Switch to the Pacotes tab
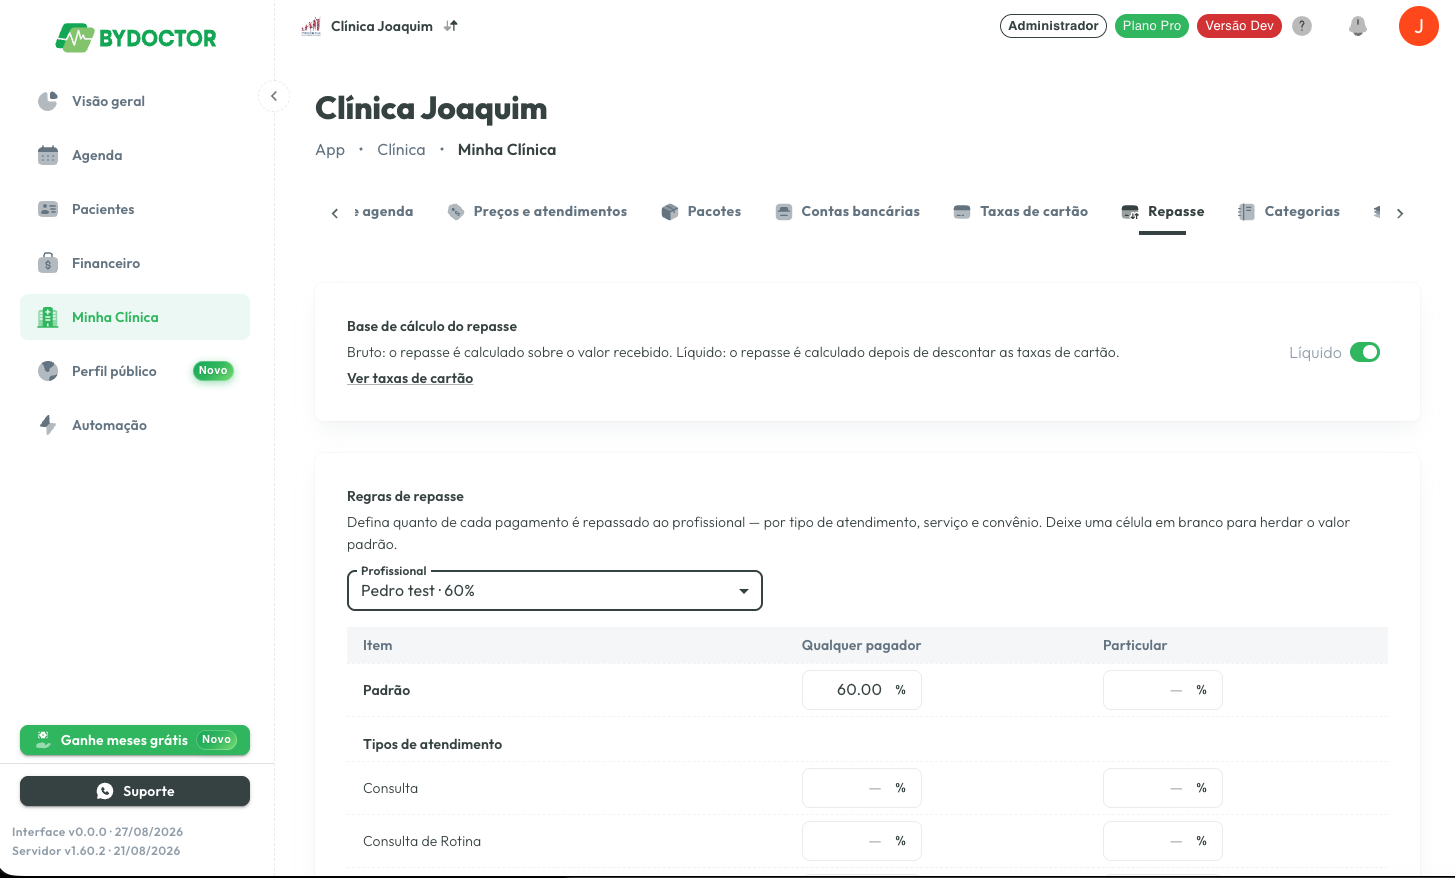The height and width of the screenshot is (878, 1455). pyautogui.click(x=701, y=212)
